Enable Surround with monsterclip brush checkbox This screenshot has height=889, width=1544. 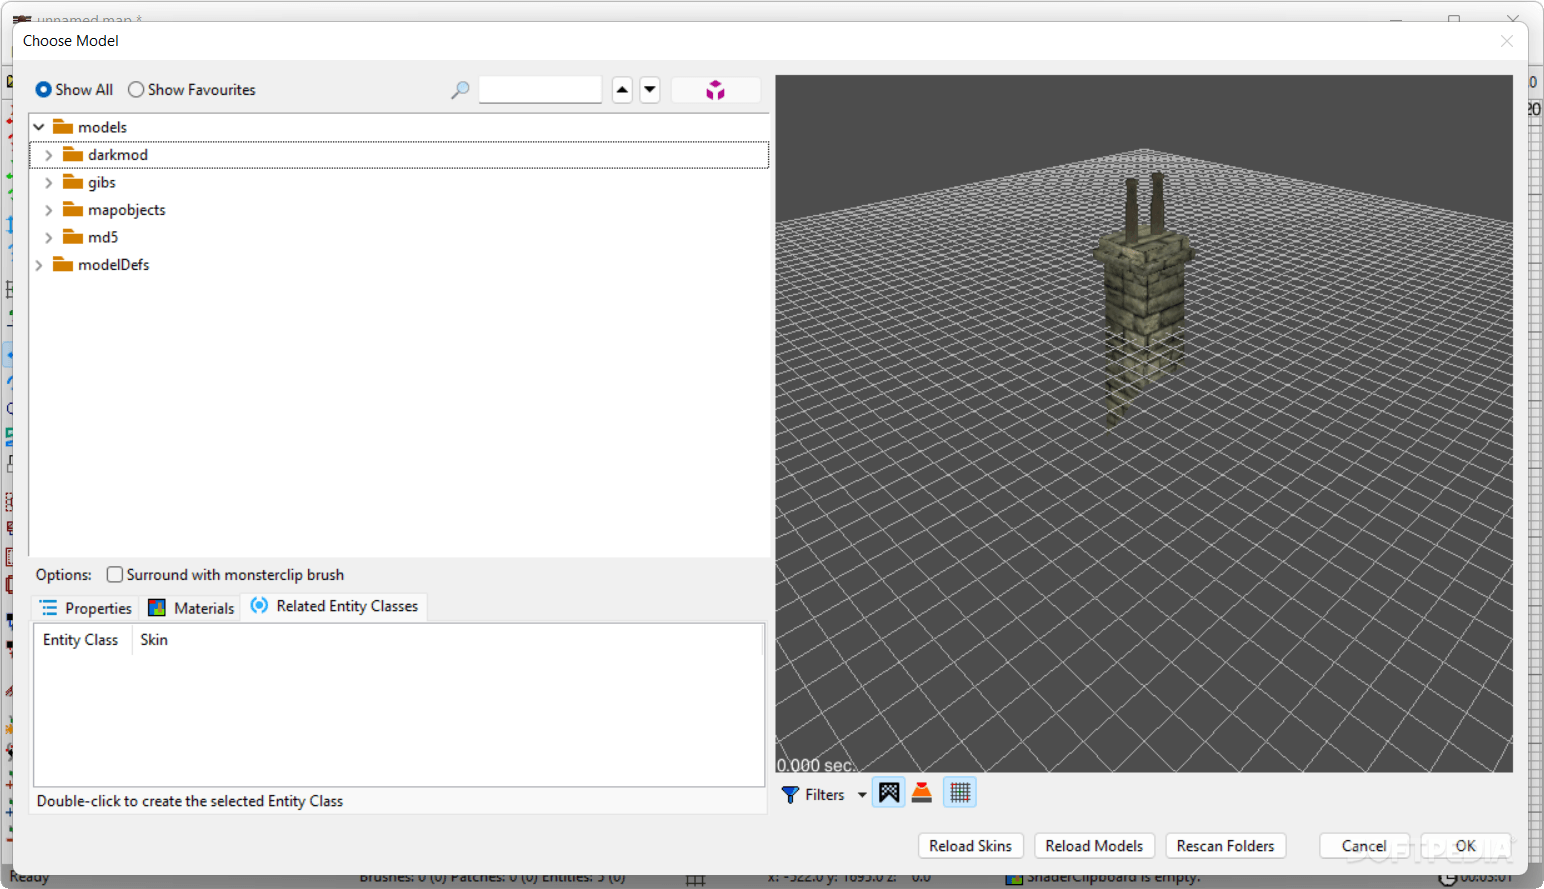coord(115,575)
